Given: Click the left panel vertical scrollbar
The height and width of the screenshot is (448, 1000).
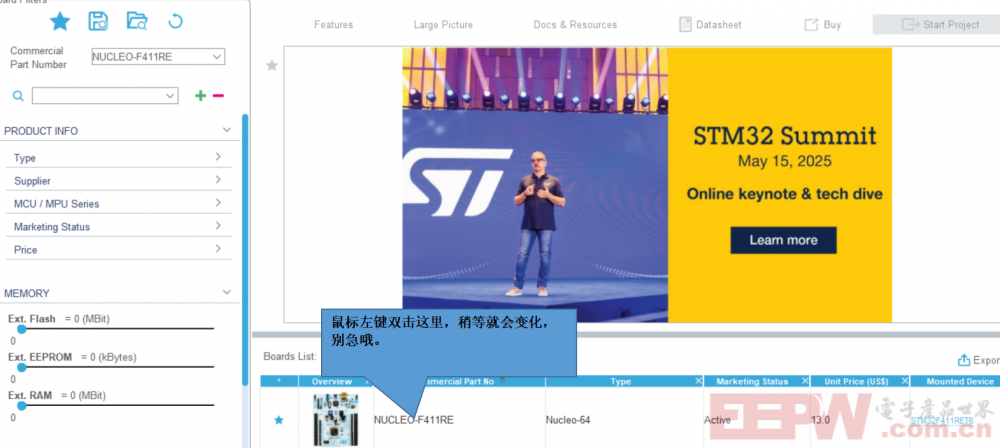Looking at the screenshot, I should pos(245,249).
